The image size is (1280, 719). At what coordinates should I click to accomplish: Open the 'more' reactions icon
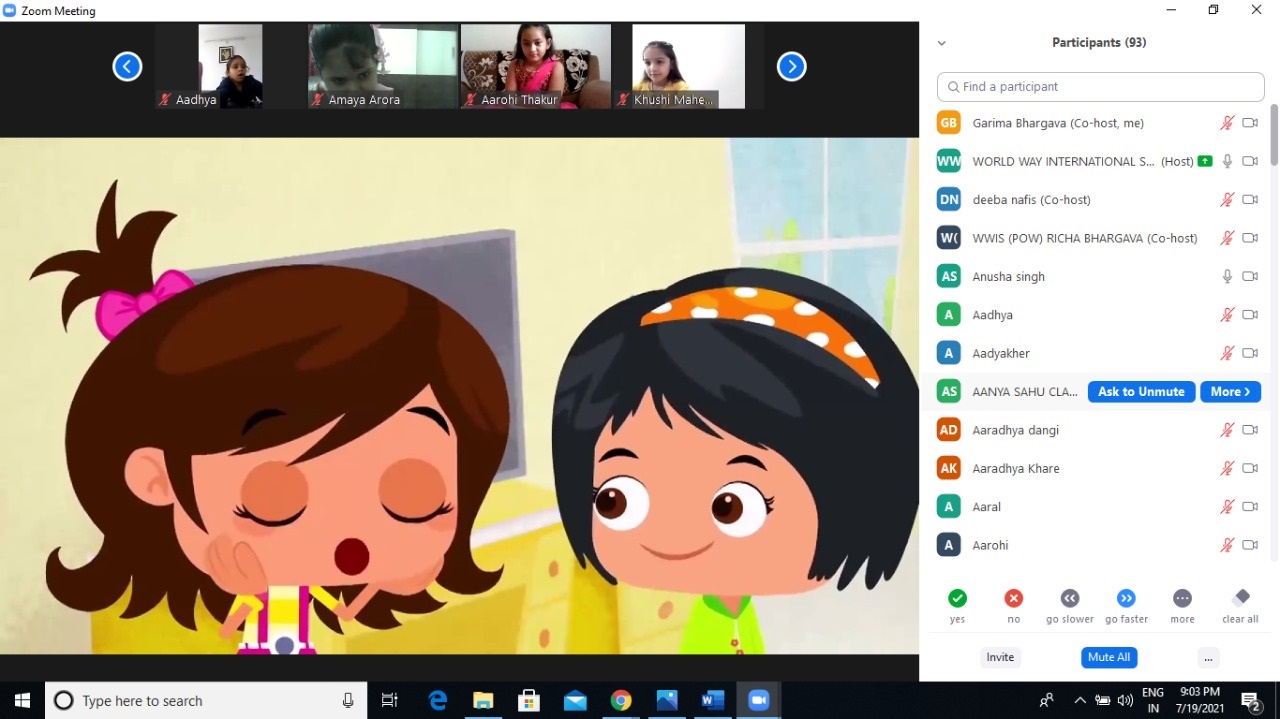click(1182, 598)
